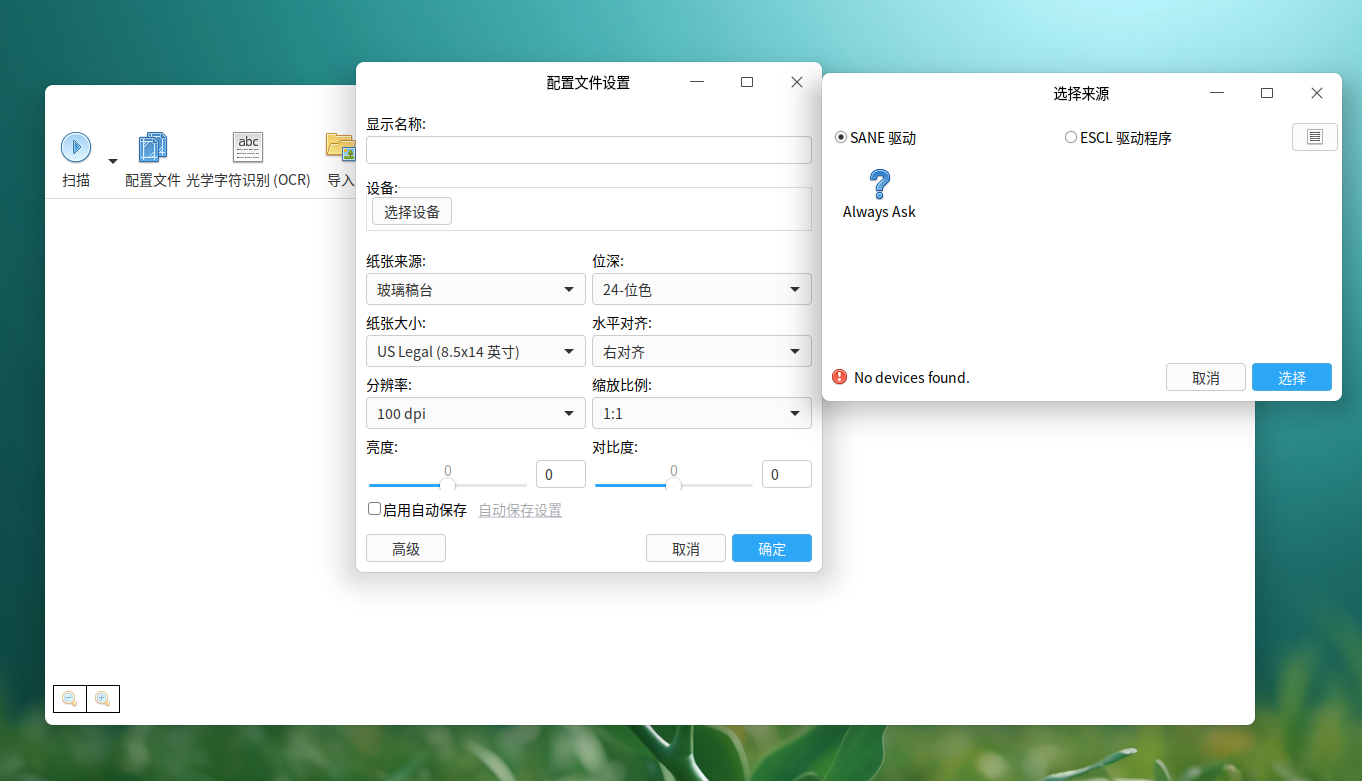Screen dimensions: 1362x781
Task: Minimize the 配置文件设置 dialog
Action: 697,82
